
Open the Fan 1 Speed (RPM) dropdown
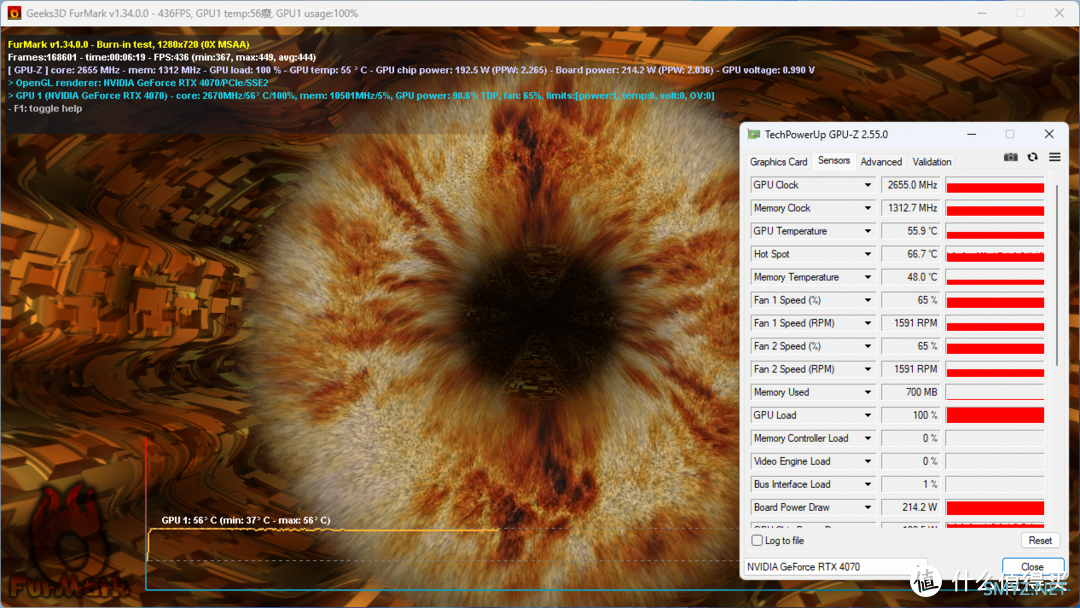pos(868,323)
